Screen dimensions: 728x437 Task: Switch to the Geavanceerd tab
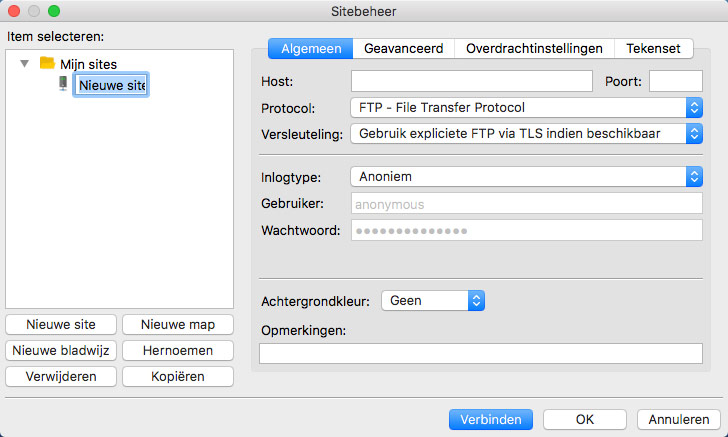coord(403,48)
